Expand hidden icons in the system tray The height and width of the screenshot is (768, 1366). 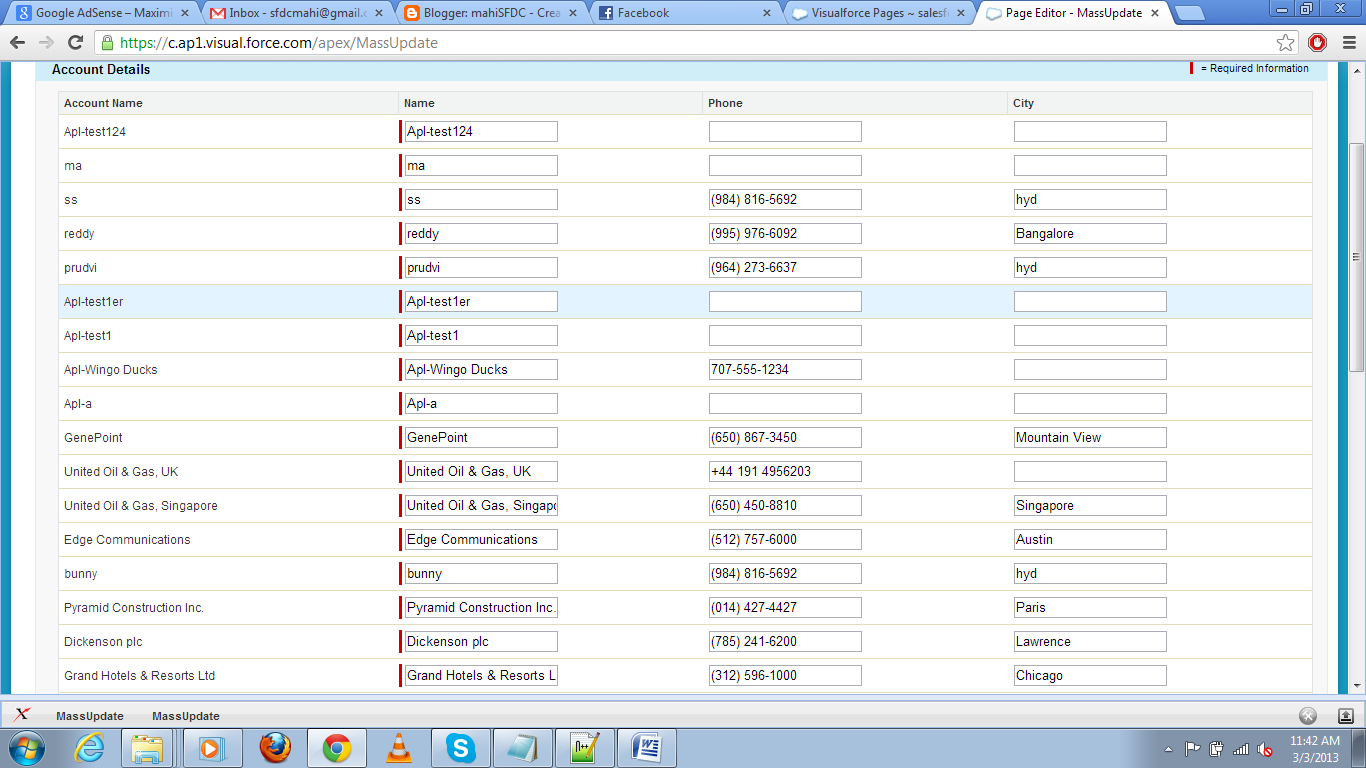[1169, 747]
